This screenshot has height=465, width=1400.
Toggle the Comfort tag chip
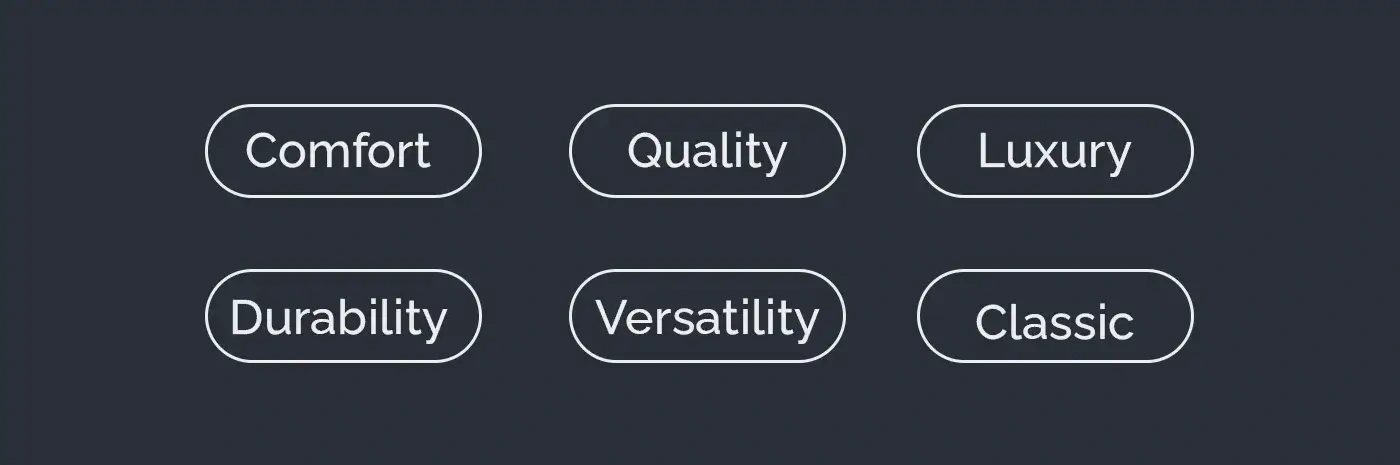343,151
